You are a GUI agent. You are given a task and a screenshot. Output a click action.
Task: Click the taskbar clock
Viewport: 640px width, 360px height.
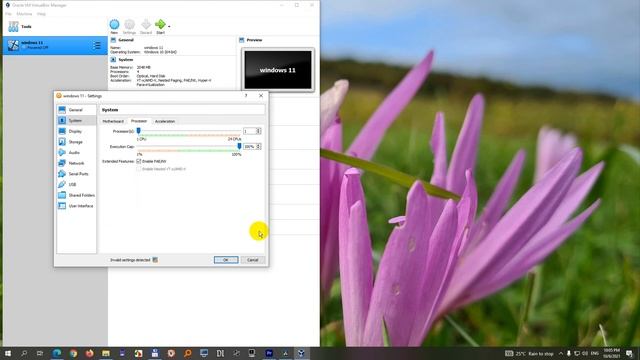(x=611, y=353)
